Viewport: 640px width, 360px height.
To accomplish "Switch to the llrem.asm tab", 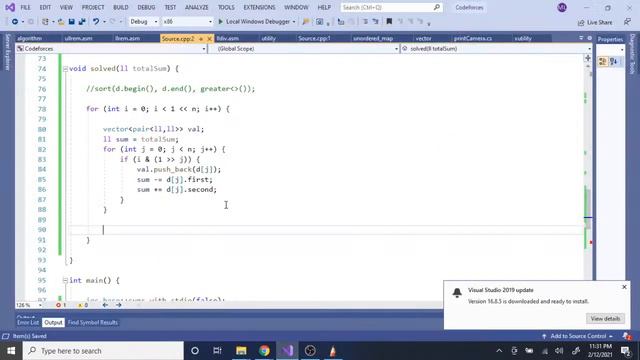I will (128, 38).
